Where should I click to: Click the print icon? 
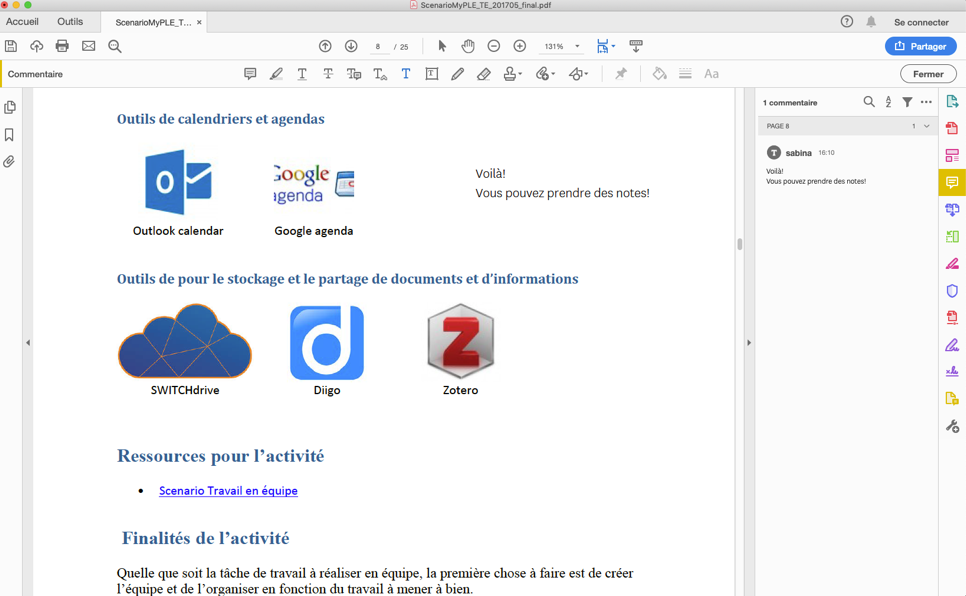point(62,46)
